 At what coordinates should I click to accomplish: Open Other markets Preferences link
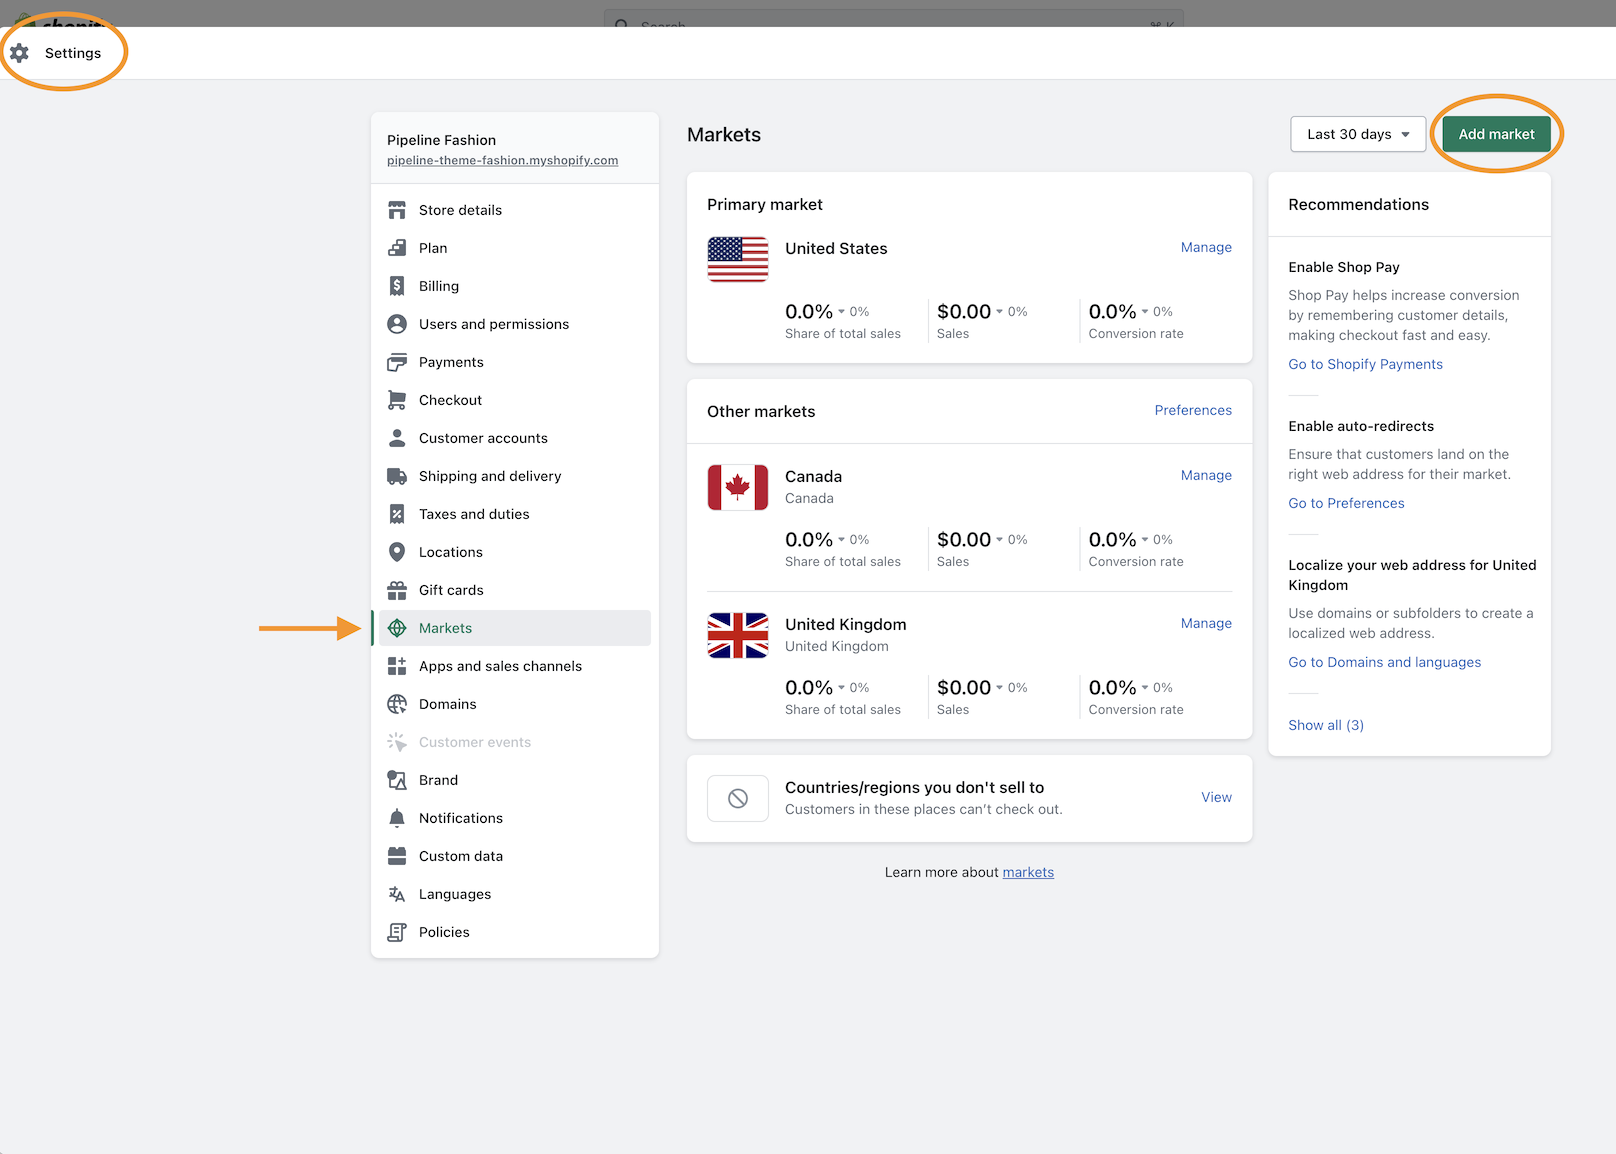point(1192,410)
